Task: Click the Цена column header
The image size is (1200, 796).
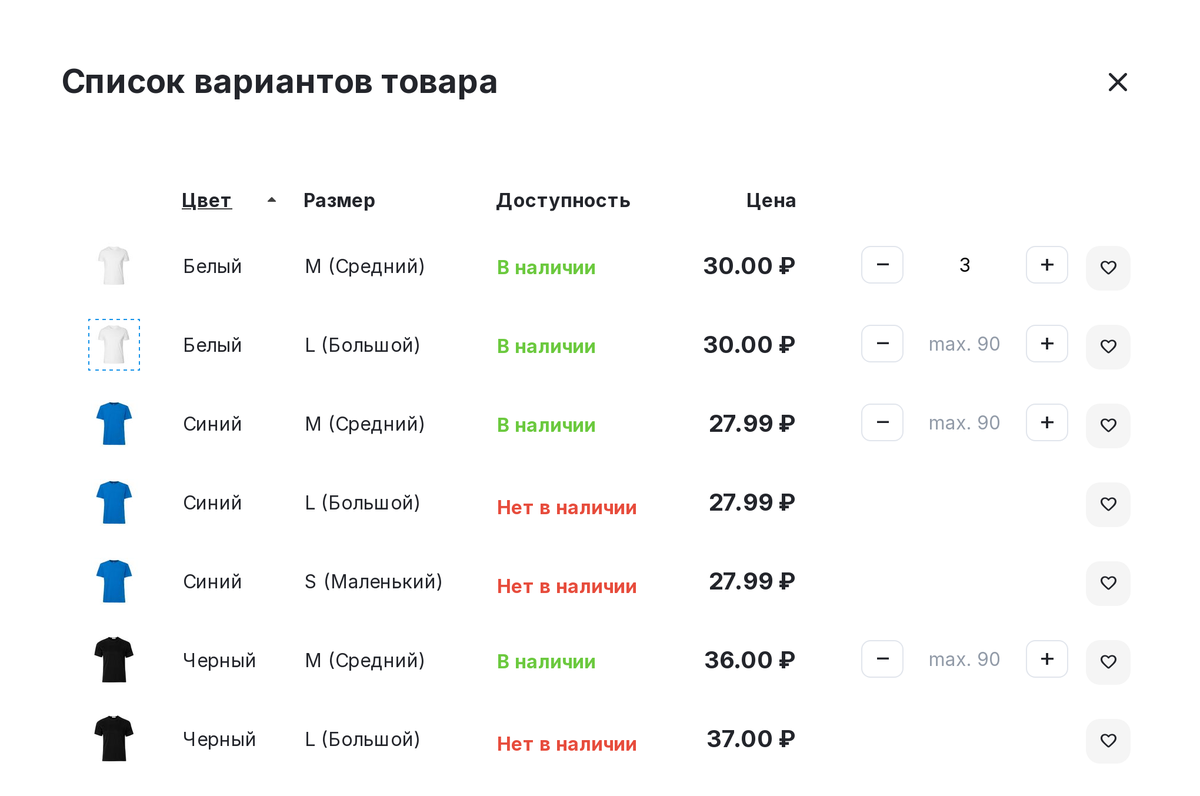Action: [771, 200]
